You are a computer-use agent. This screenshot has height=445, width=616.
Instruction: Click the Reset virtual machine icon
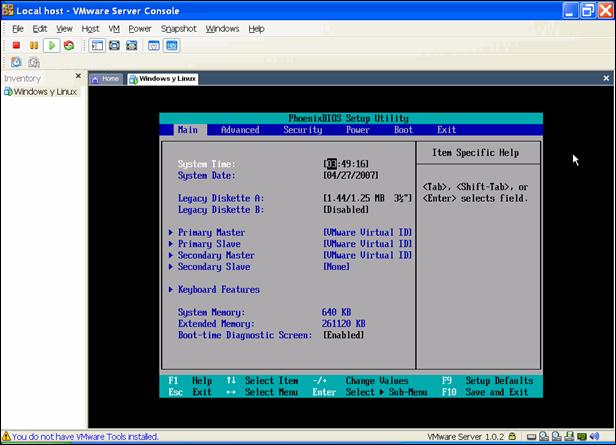[69, 46]
